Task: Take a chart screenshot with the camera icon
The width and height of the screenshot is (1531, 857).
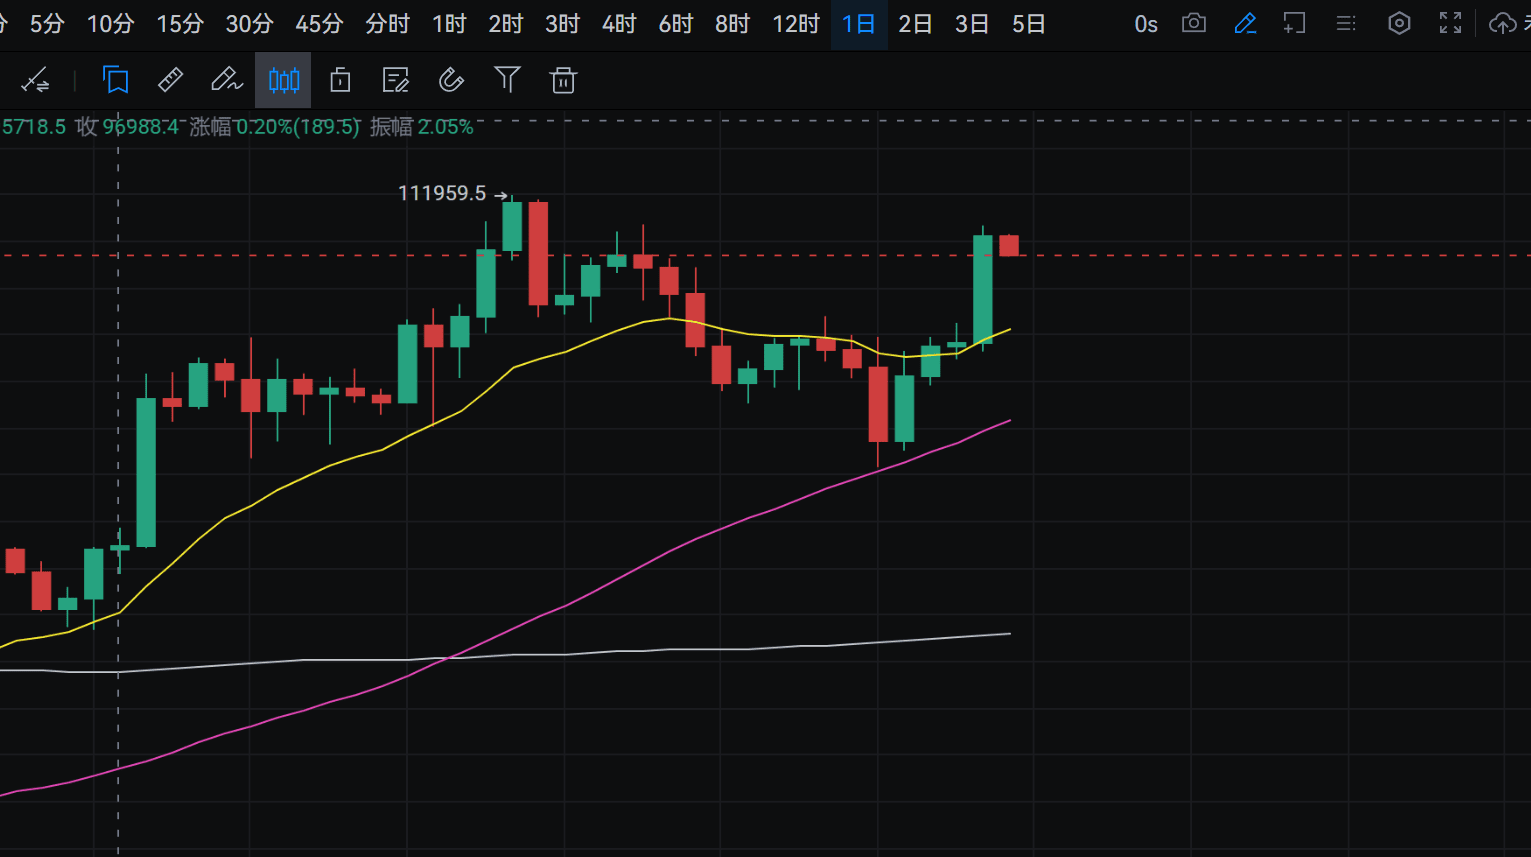Action: point(1193,23)
